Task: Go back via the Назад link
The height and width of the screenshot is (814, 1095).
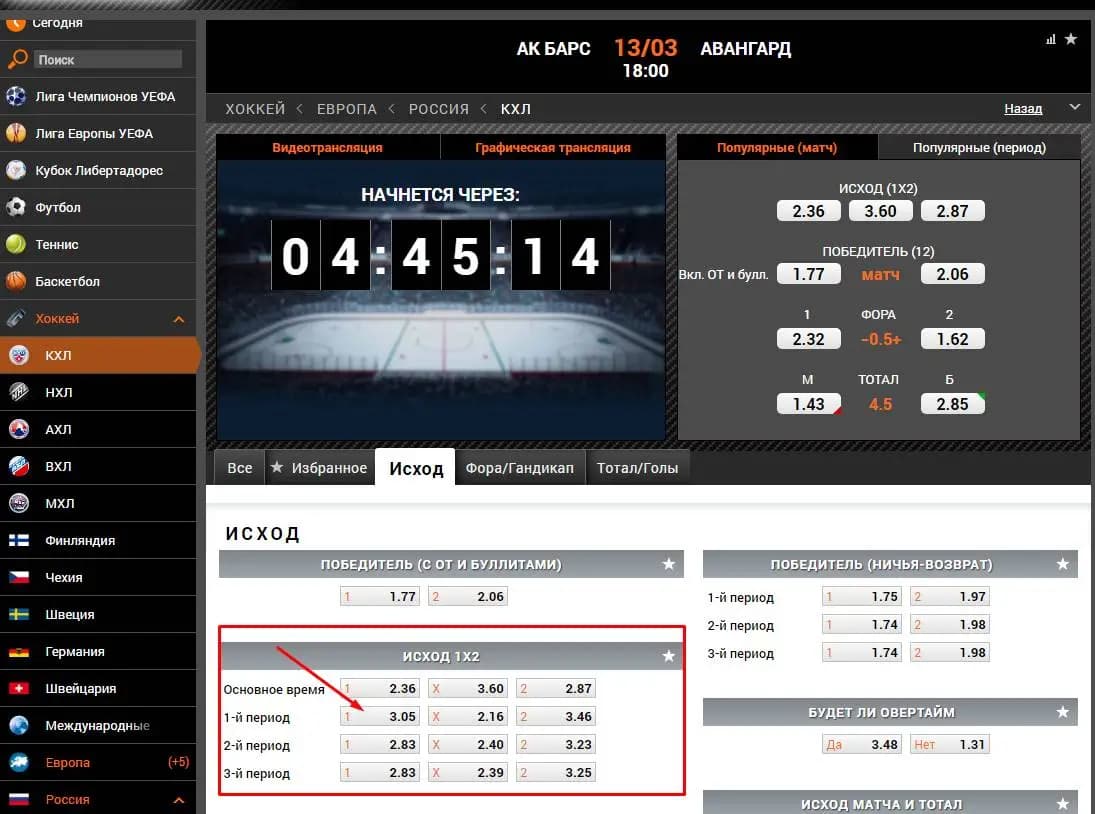Action: pos(1023,109)
